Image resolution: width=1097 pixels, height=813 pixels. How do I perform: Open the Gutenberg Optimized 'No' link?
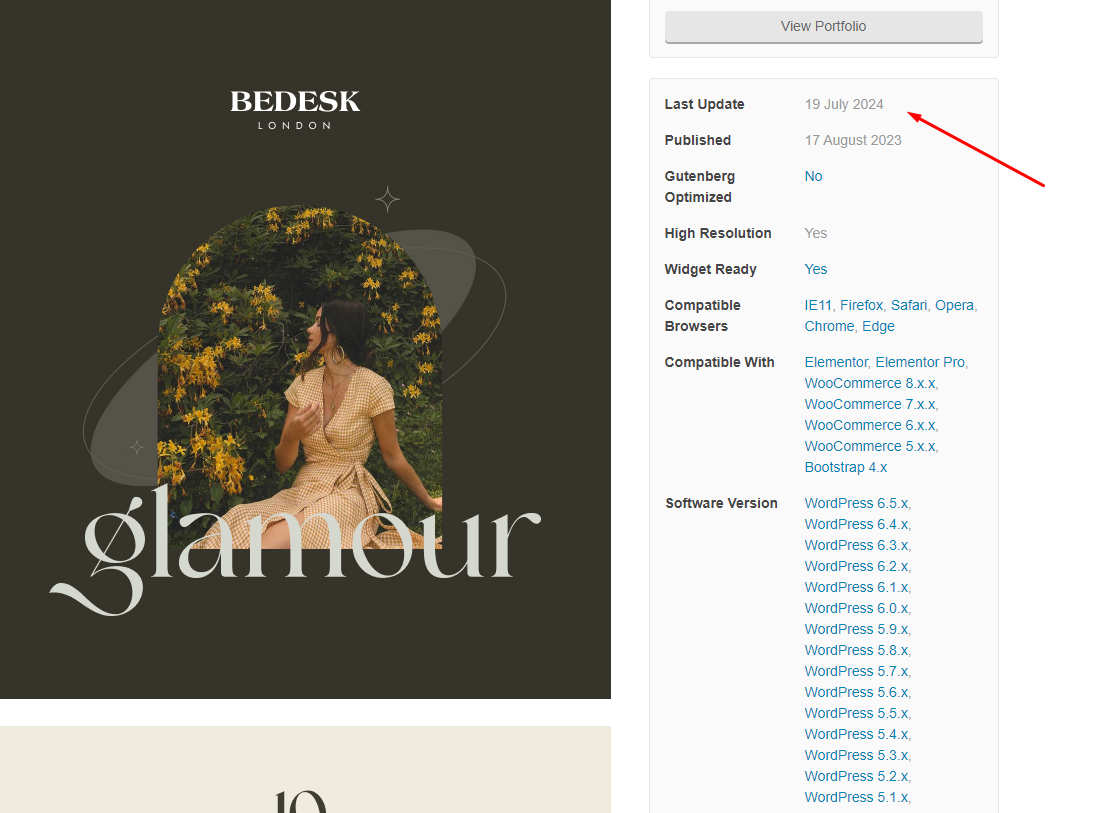pos(813,176)
